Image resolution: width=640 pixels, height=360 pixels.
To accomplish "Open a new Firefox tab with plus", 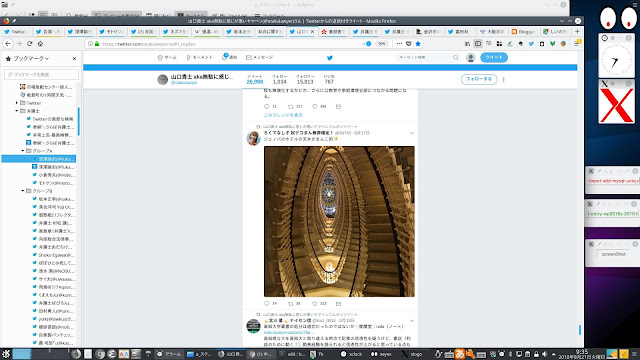I will pyautogui.click(x=577, y=31).
